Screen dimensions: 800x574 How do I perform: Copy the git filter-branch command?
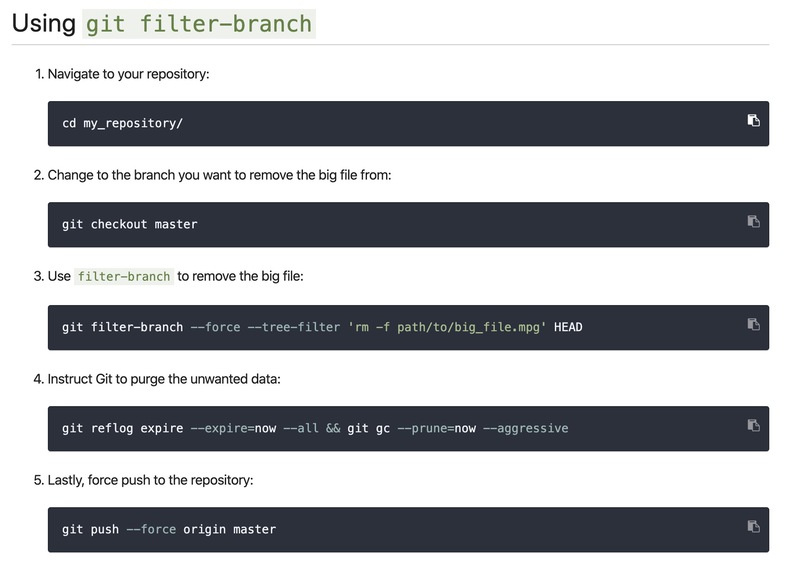753,324
